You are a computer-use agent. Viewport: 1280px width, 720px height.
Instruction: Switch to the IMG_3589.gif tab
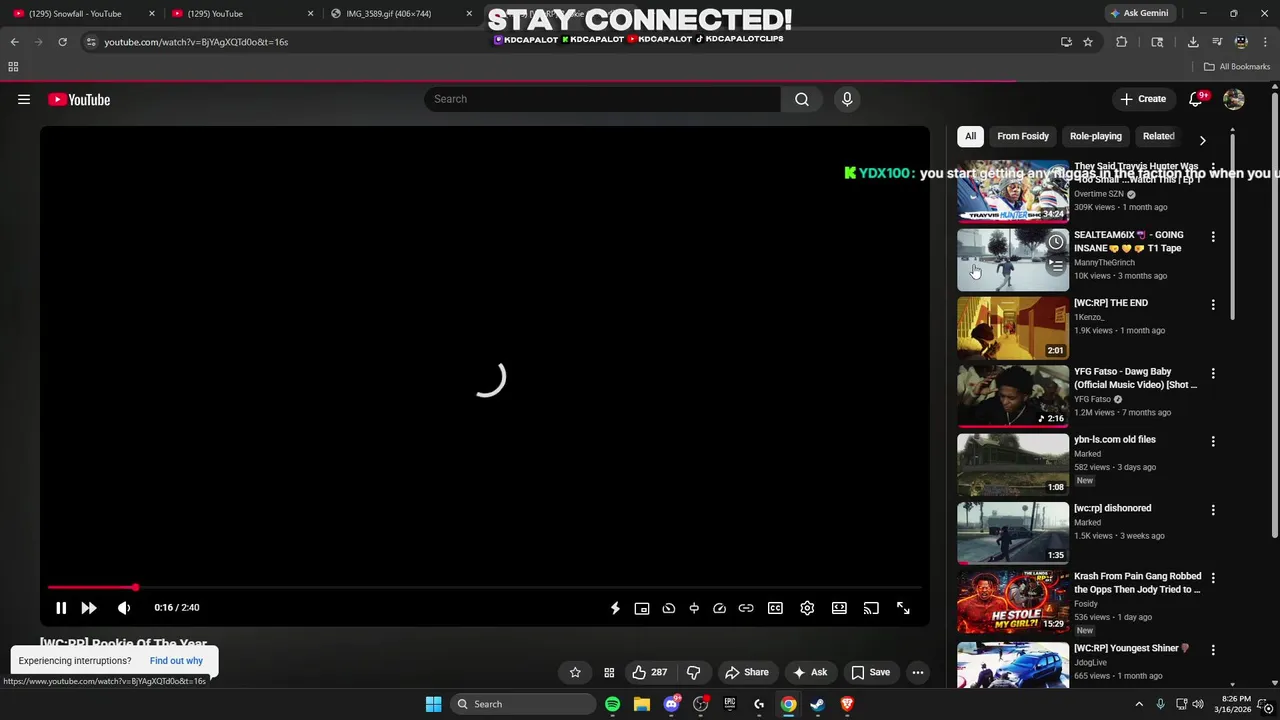[402, 14]
